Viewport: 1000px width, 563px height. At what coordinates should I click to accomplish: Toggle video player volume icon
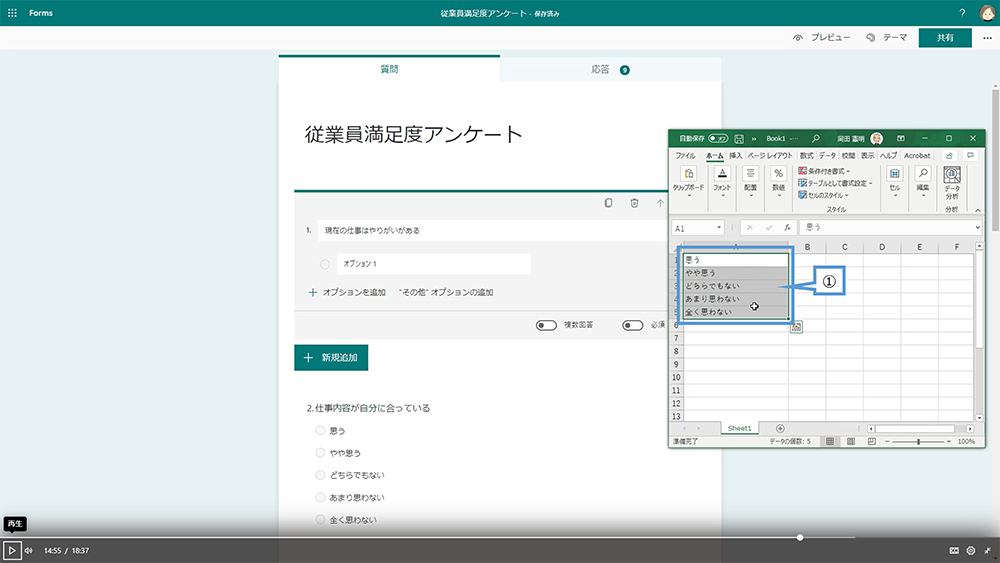point(29,550)
